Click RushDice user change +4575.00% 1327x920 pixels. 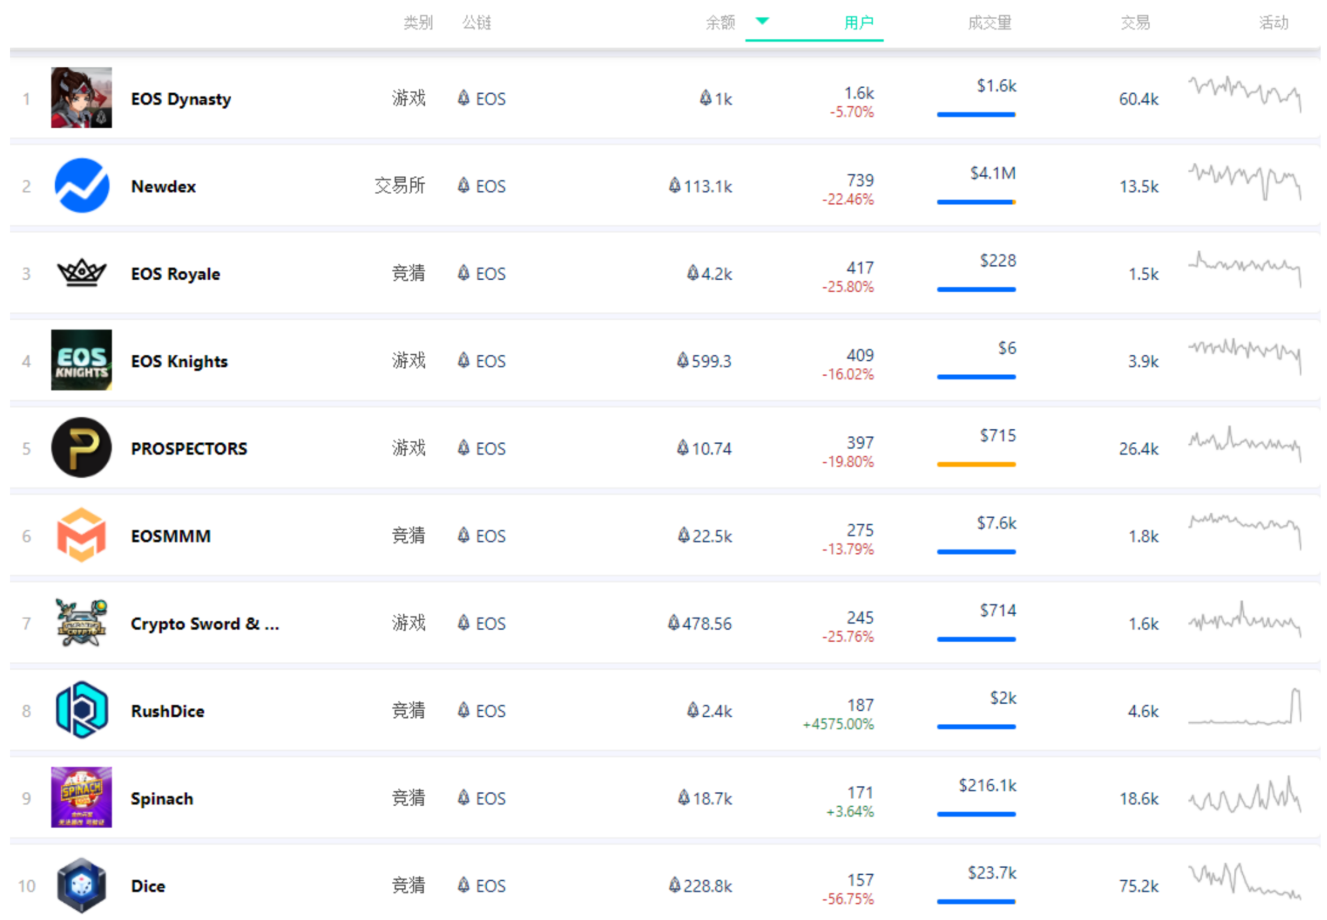click(x=838, y=724)
